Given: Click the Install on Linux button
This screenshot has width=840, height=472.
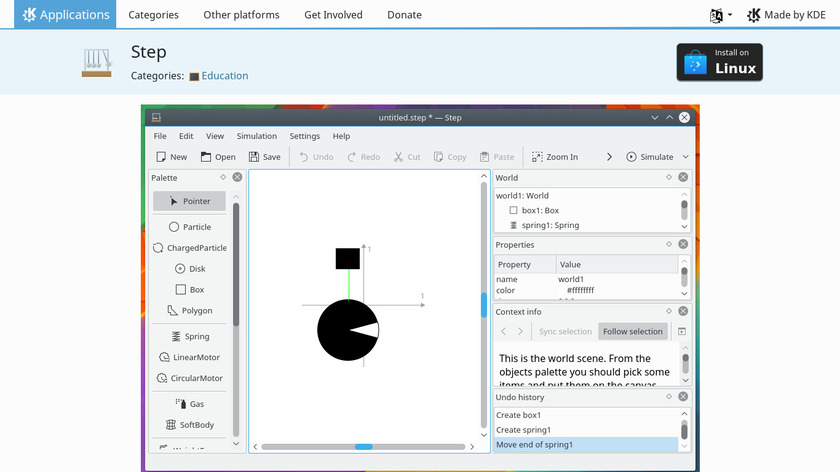Looking at the screenshot, I should (x=719, y=62).
